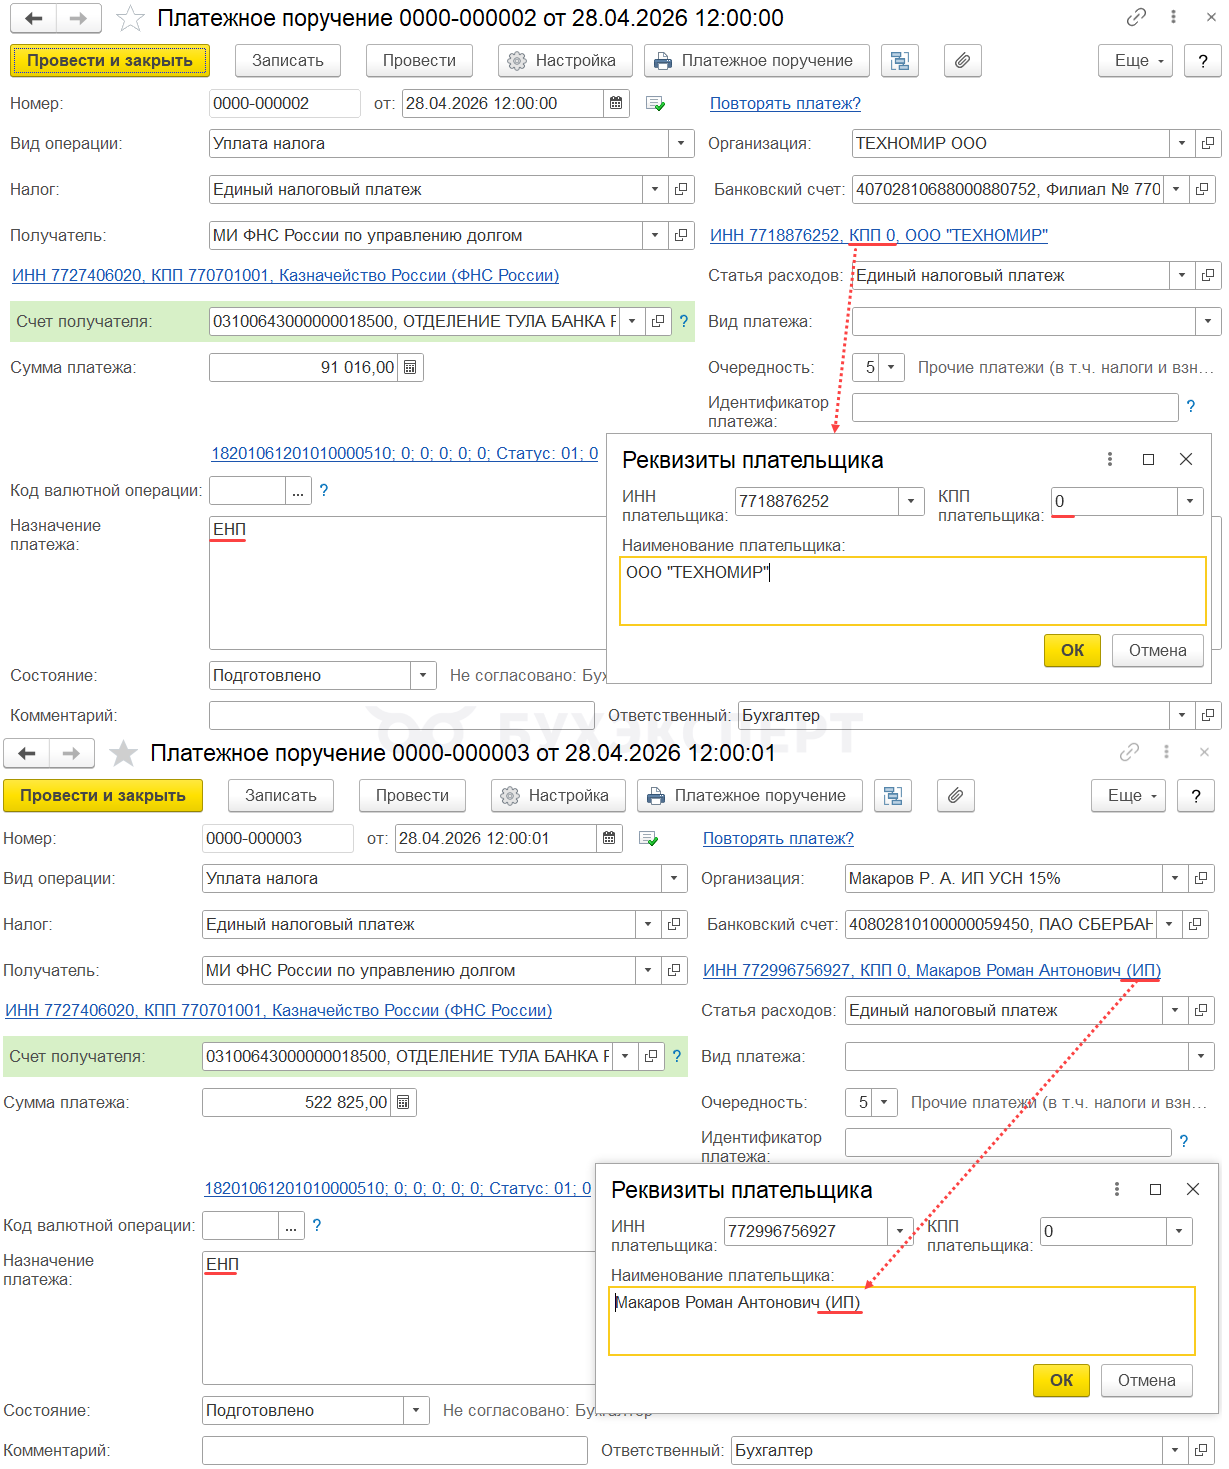Expand Вид операции dropdown in order 0000-000002

point(681,143)
